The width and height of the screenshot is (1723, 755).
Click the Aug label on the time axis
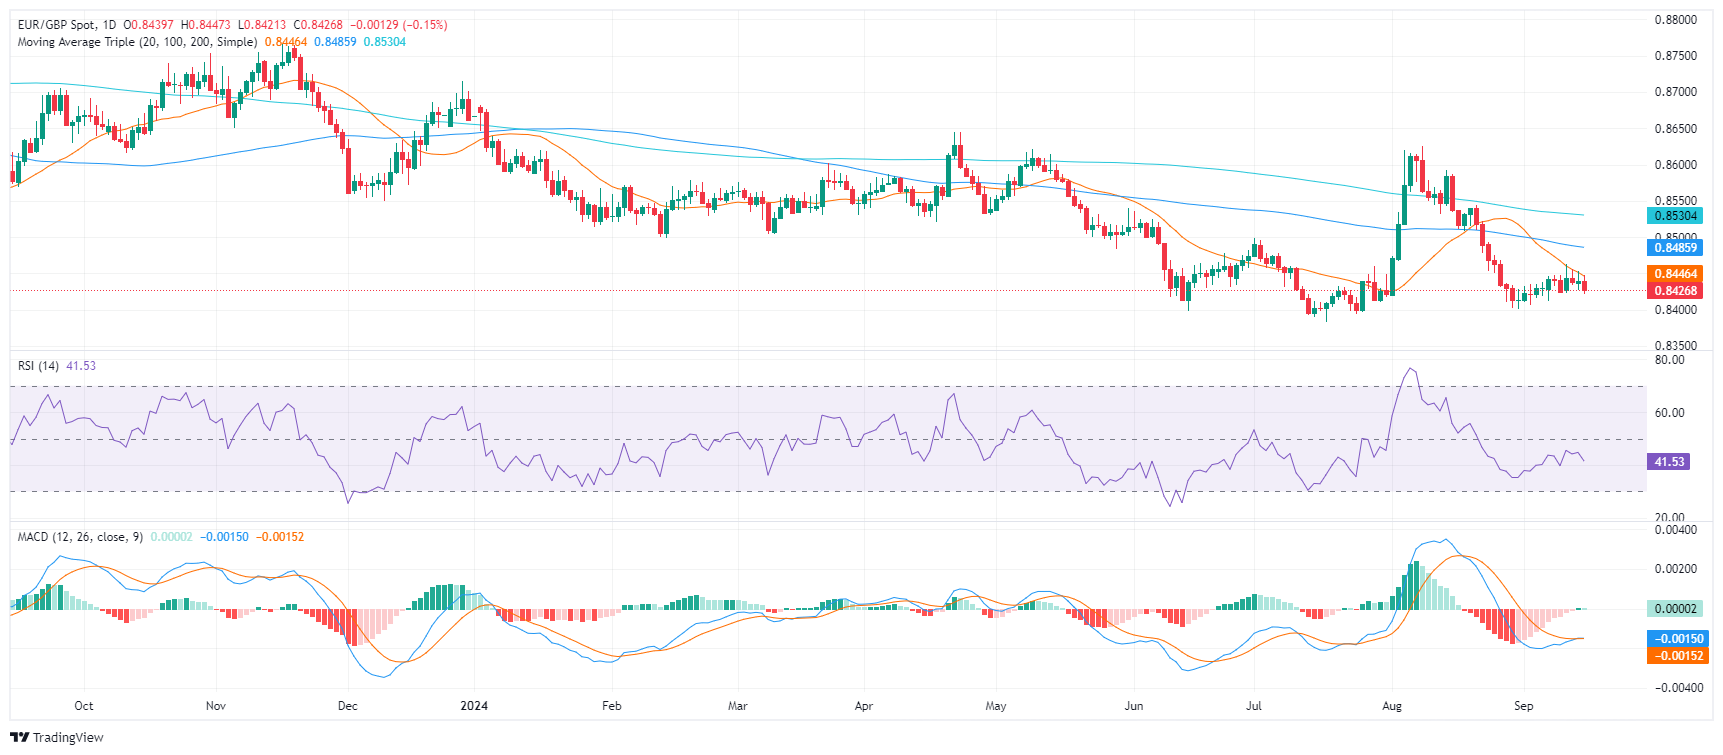(1391, 706)
